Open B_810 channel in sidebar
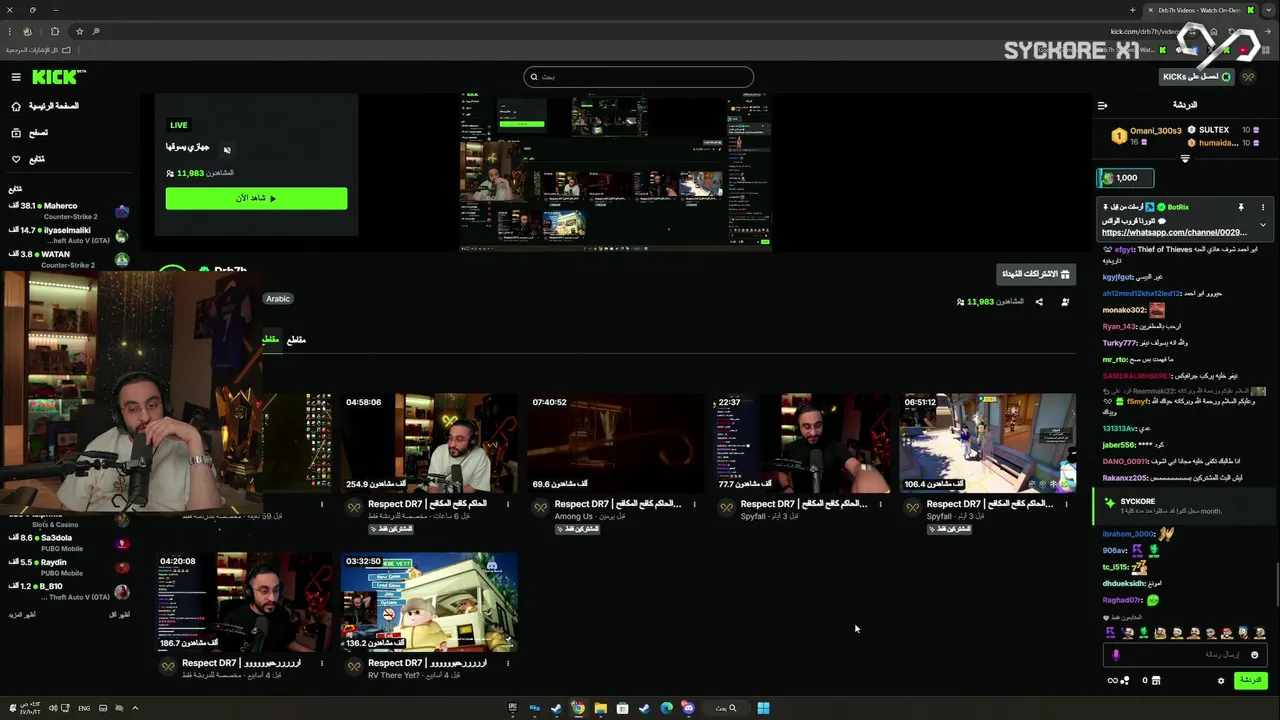1280x720 pixels. click(70, 591)
